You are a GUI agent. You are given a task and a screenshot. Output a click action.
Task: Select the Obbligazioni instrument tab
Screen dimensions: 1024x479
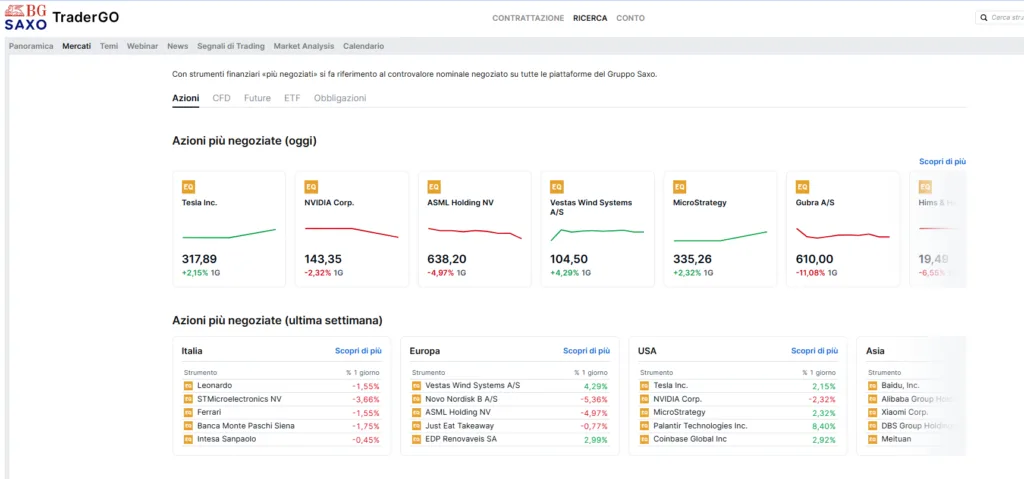coord(340,98)
